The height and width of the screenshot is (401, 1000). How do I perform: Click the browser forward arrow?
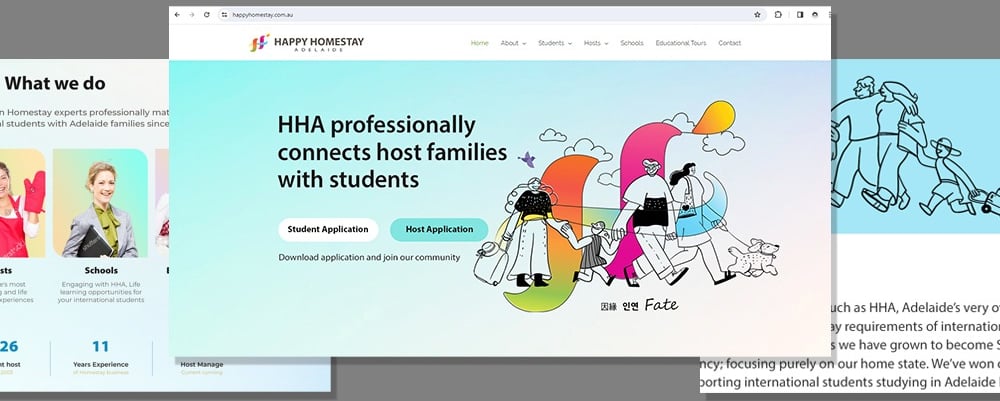point(191,15)
